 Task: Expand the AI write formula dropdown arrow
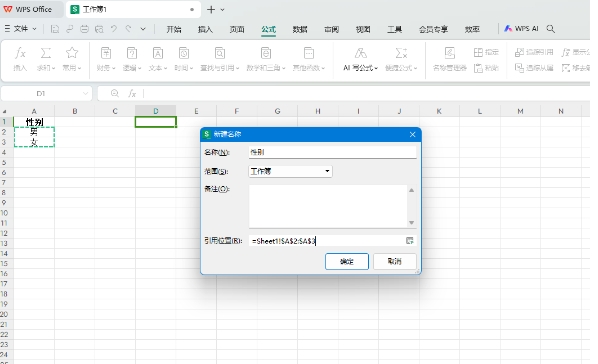(x=376, y=68)
